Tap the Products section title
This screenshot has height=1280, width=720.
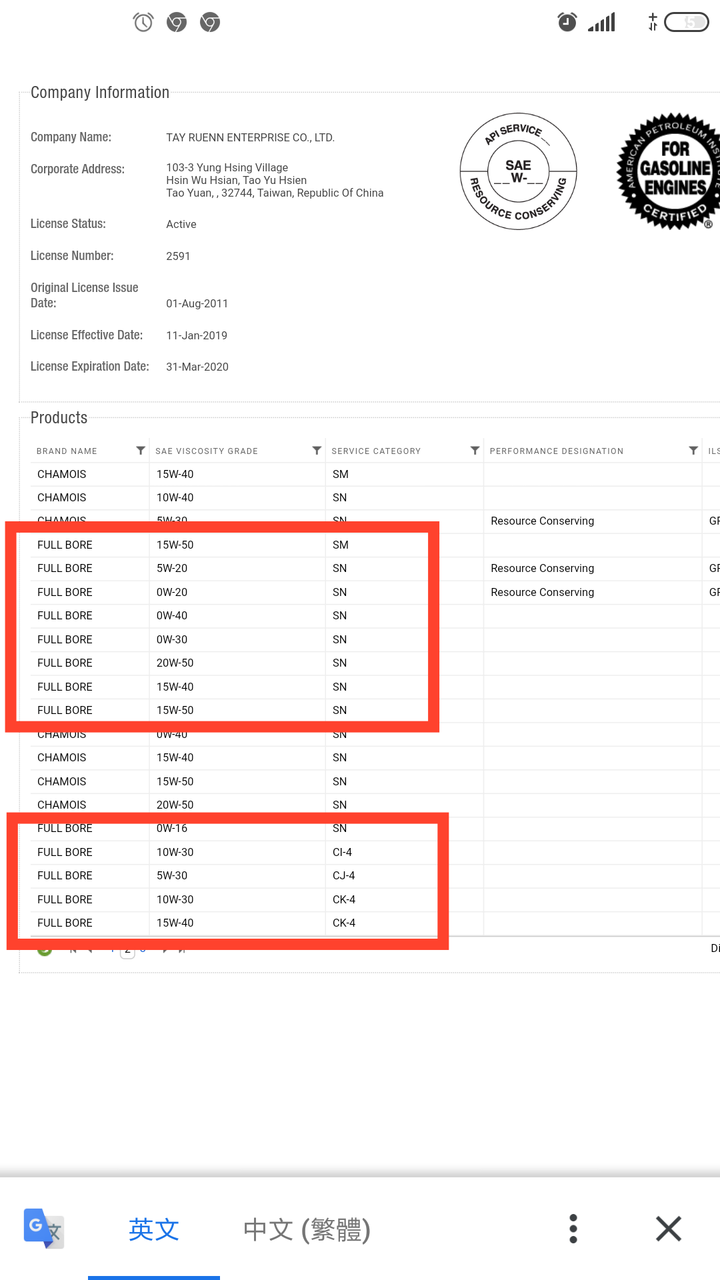pos(59,418)
